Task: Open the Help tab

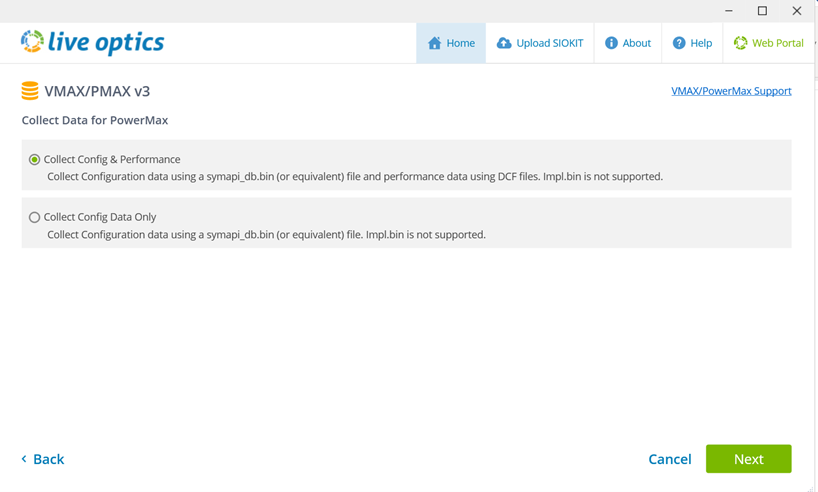Action: [692, 43]
